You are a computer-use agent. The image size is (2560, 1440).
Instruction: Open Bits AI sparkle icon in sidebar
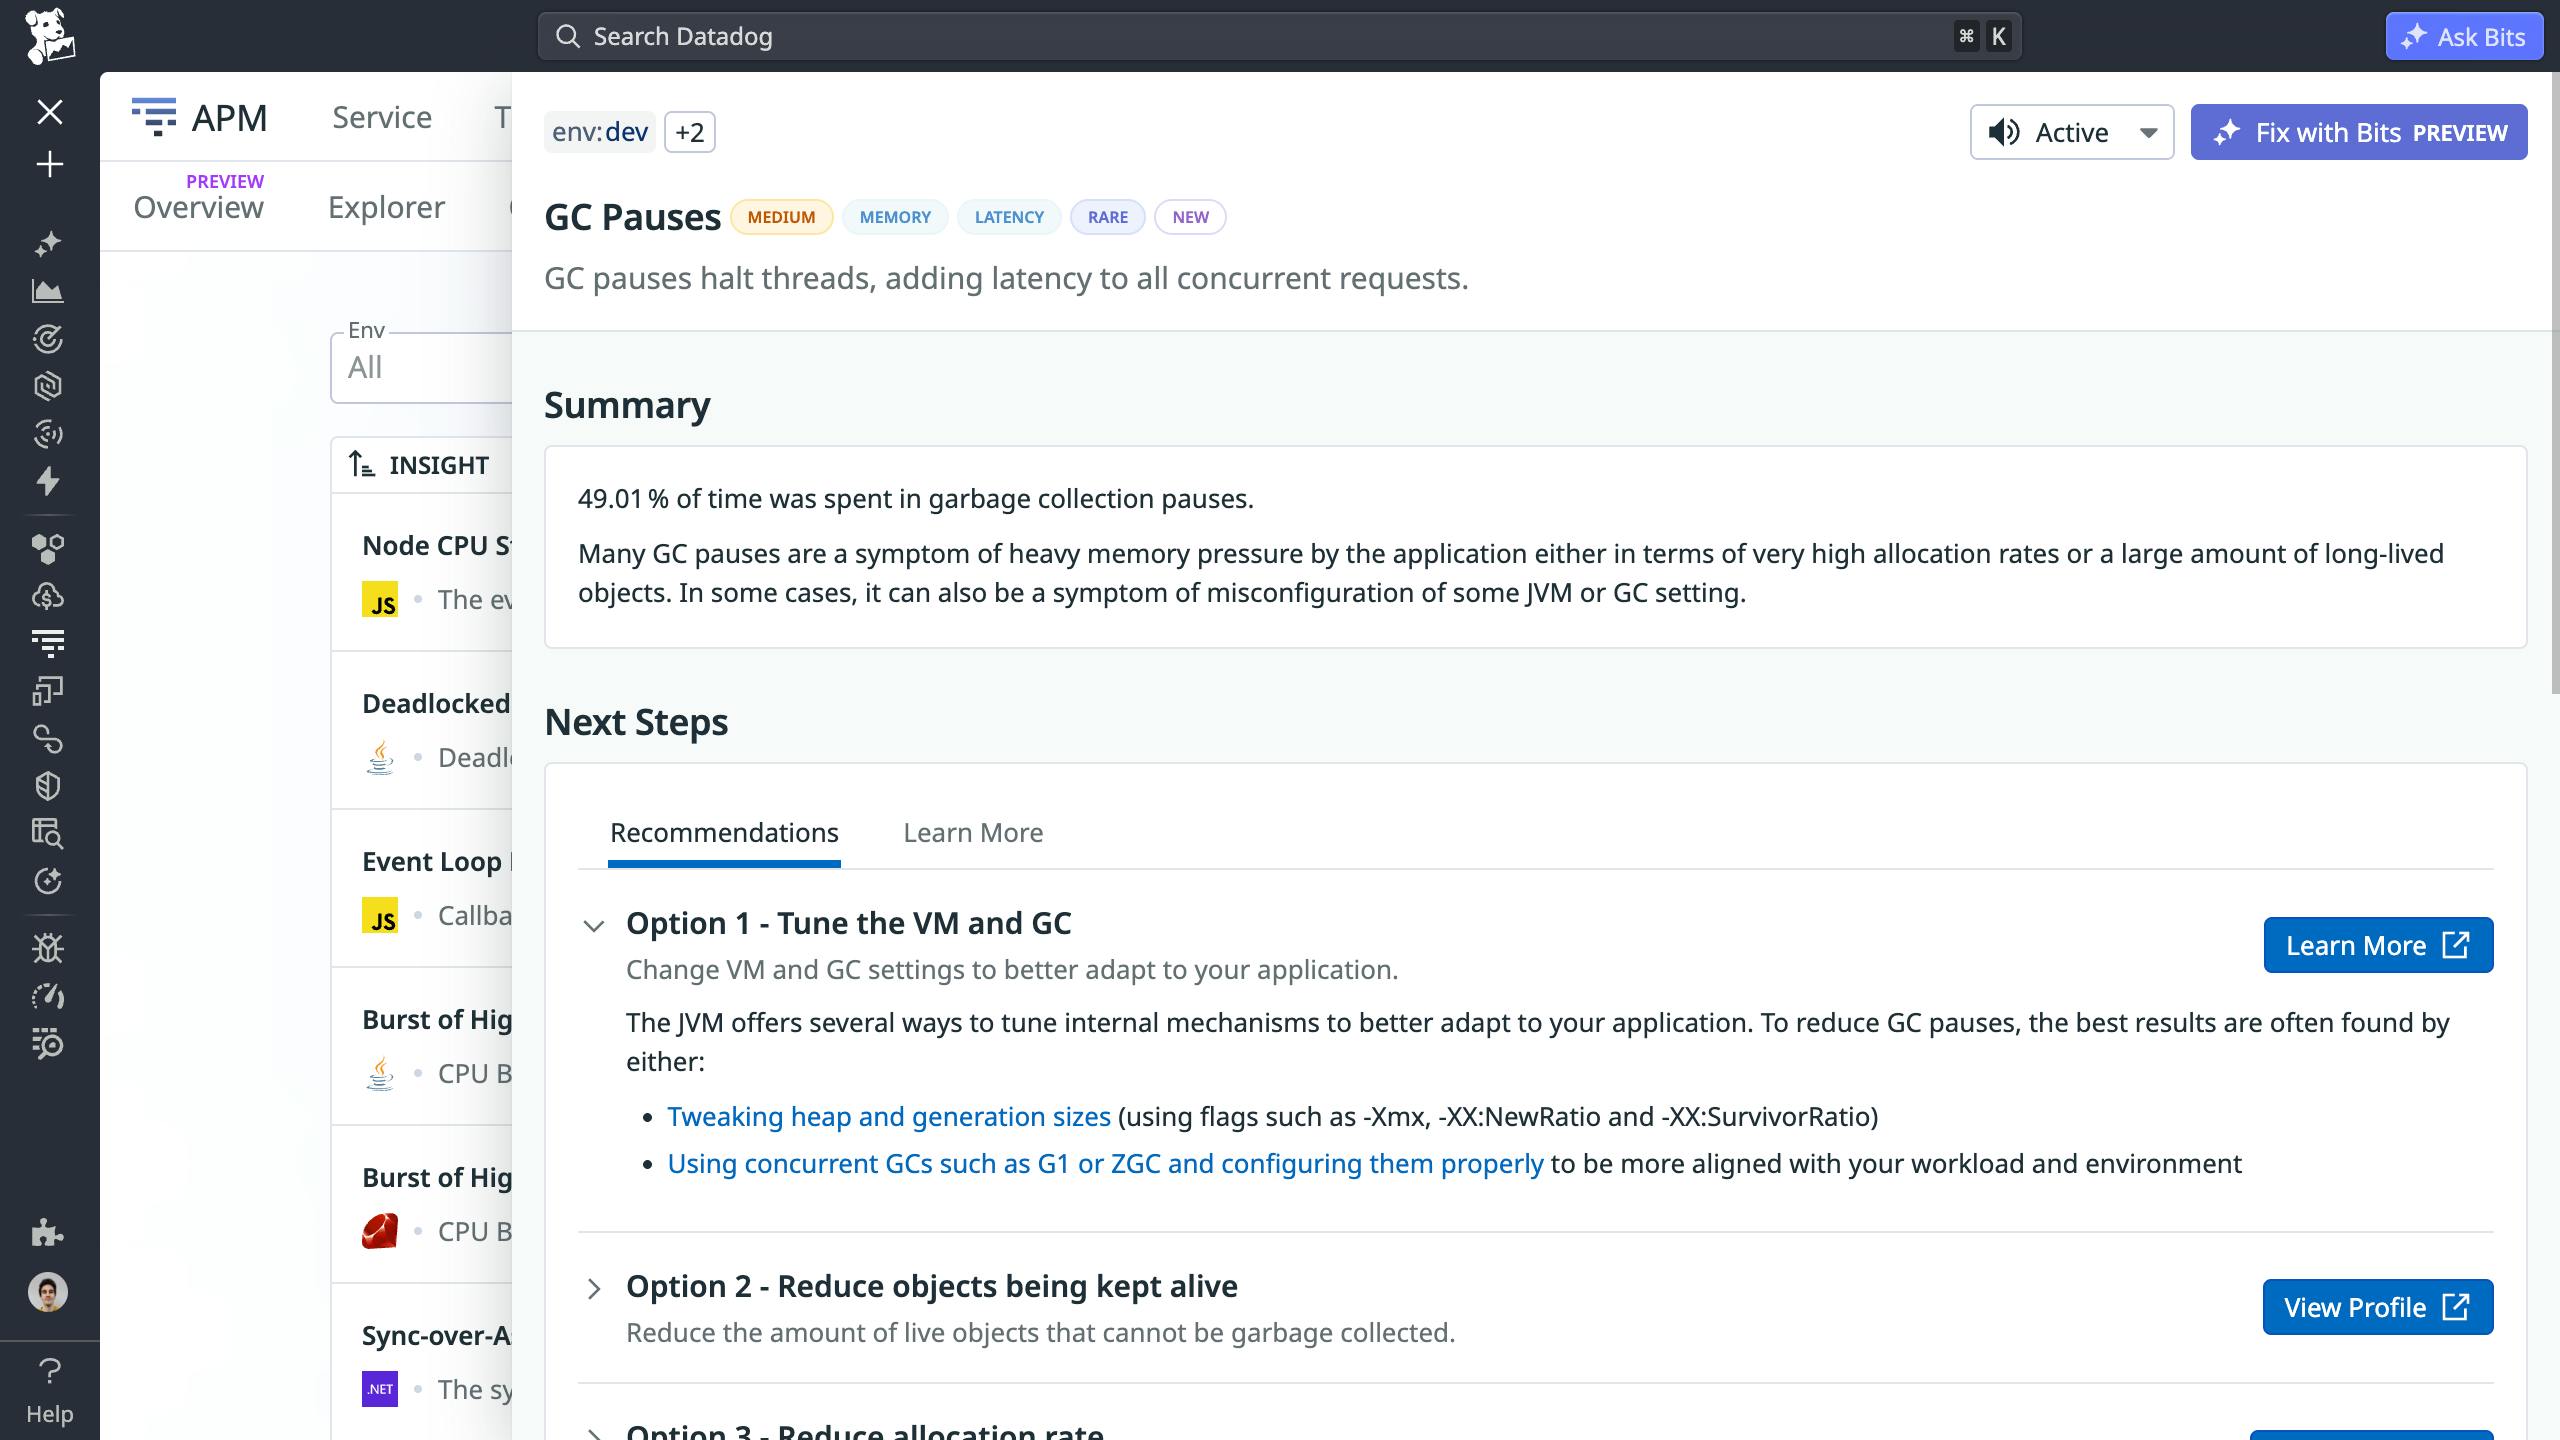click(49, 244)
